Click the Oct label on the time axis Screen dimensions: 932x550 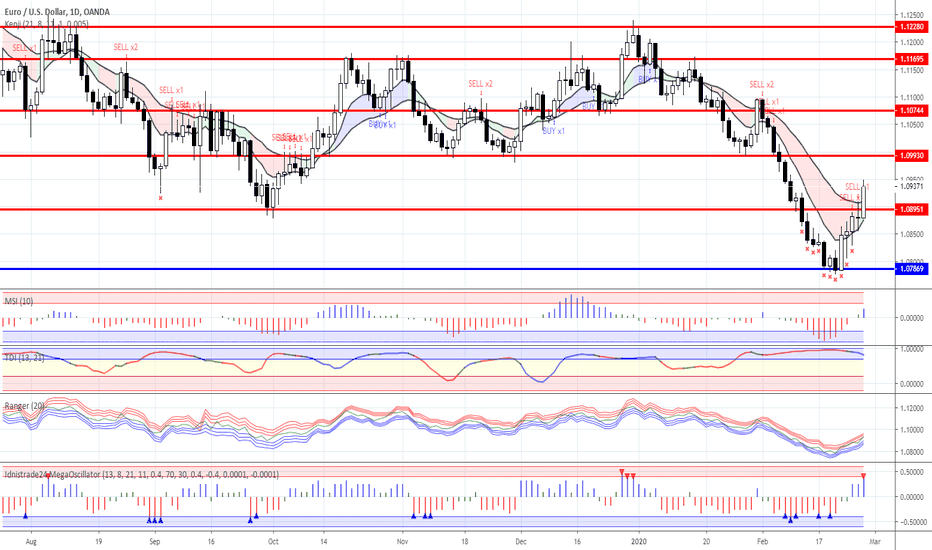[273, 542]
